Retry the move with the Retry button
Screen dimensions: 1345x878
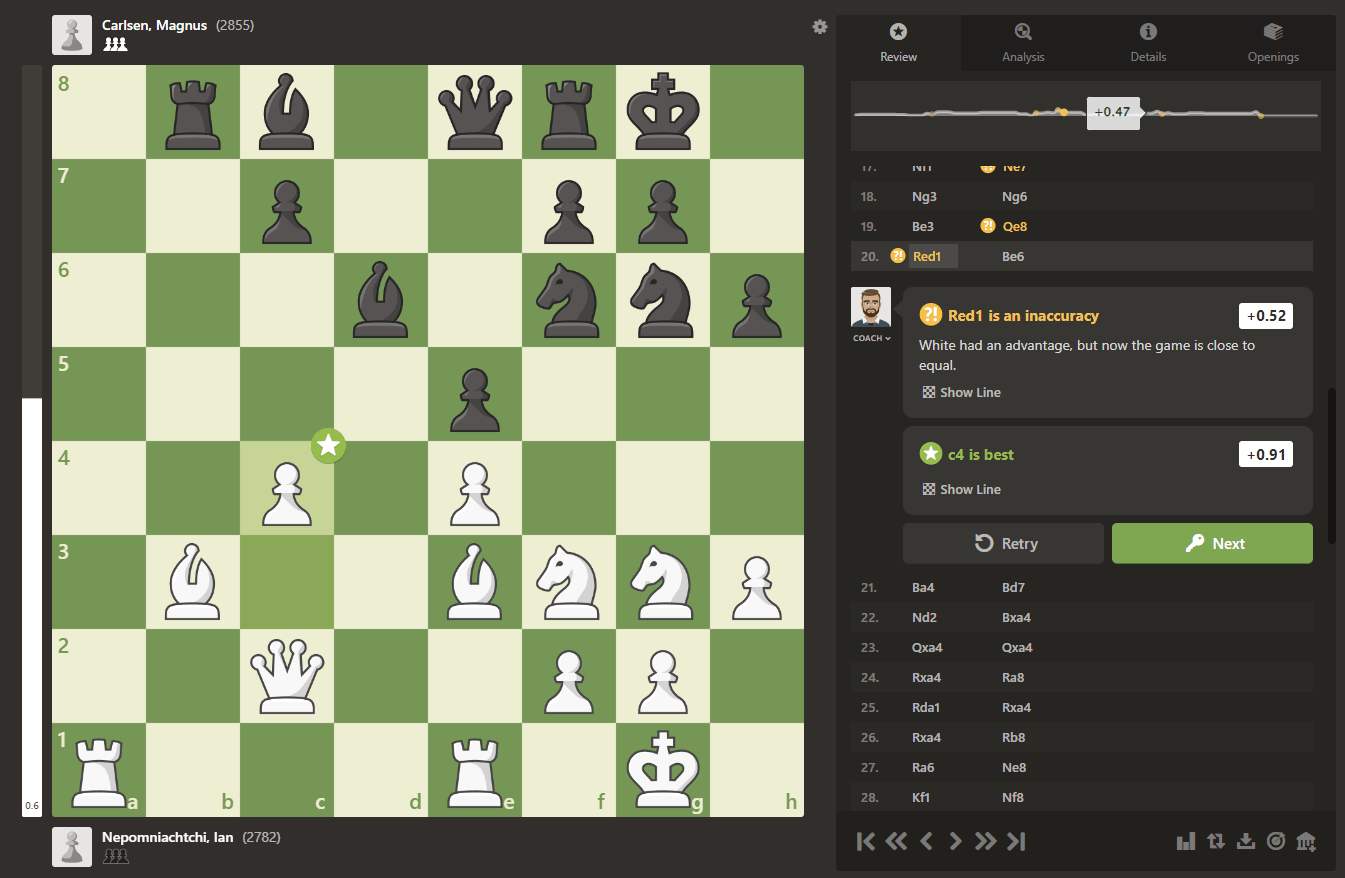(1003, 543)
